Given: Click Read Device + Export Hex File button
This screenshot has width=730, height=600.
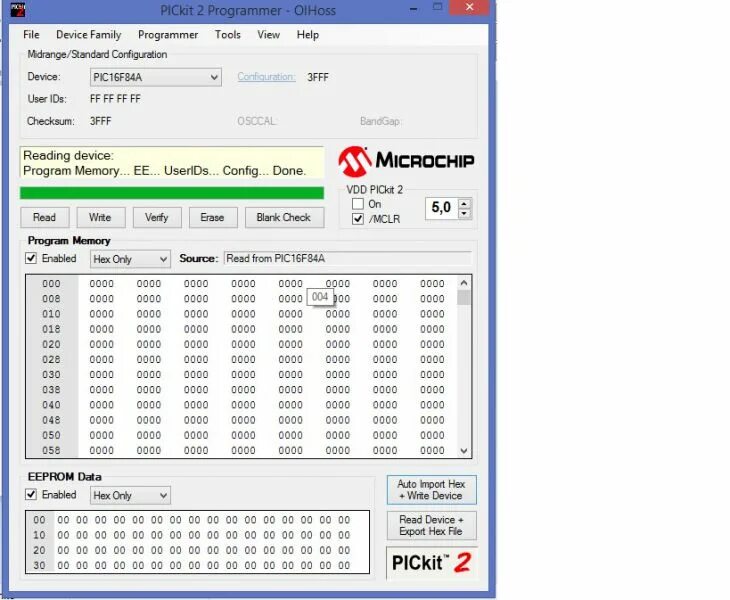Looking at the screenshot, I should point(432,526).
